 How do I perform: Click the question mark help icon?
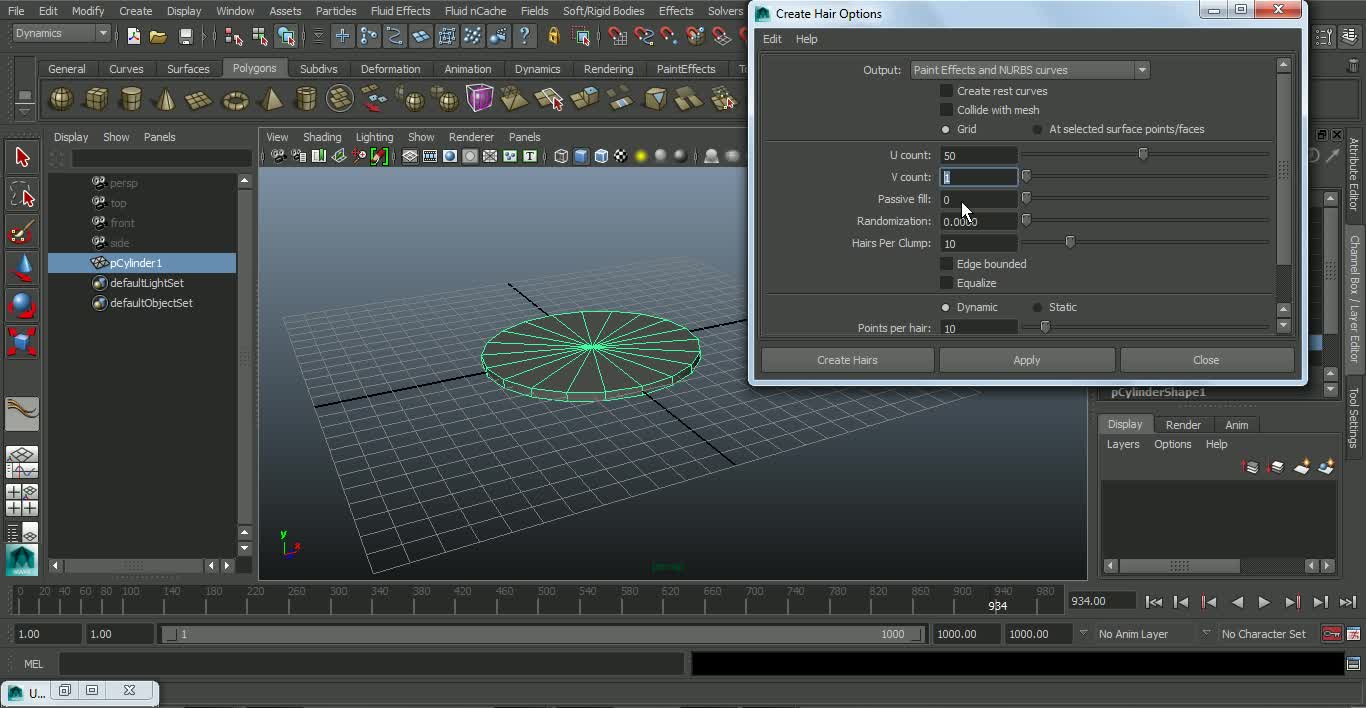point(524,36)
